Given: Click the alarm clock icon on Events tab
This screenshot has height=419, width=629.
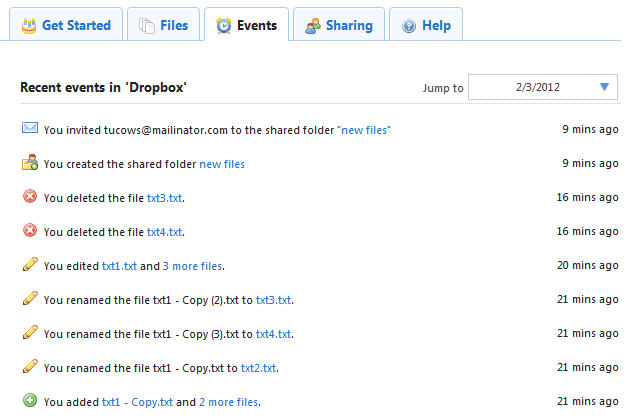Looking at the screenshot, I should pyautogui.click(x=223, y=26).
